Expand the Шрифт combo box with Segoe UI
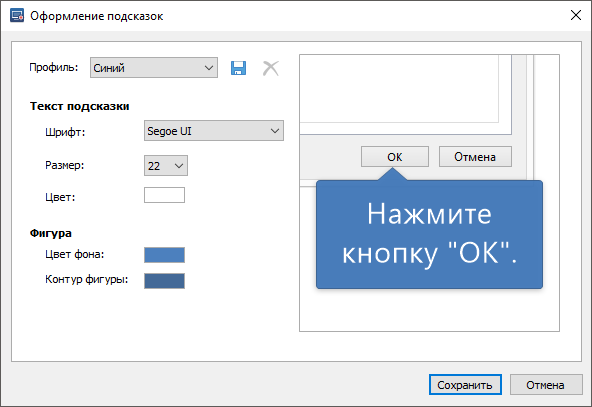The height and width of the screenshot is (407, 592). (x=214, y=131)
